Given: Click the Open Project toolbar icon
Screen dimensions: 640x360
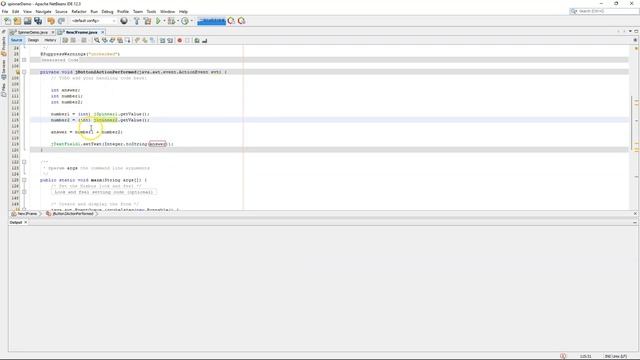Looking at the screenshot, I should pyautogui.click(x=28, y=21).
